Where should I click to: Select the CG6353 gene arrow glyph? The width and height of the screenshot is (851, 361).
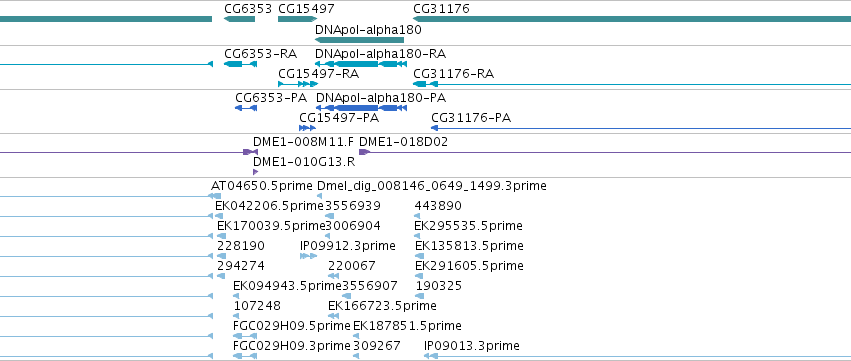click(239, 19)
